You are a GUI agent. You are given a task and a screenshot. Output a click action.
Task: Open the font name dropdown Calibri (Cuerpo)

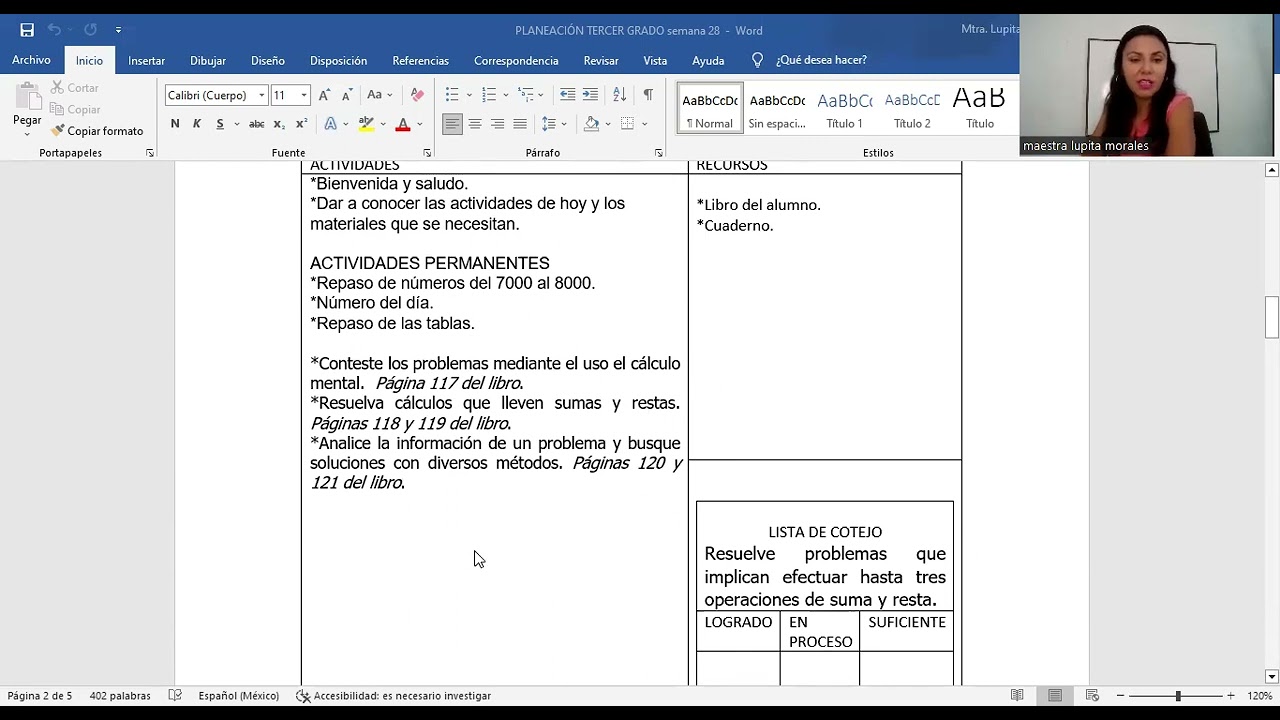[262, 95]
